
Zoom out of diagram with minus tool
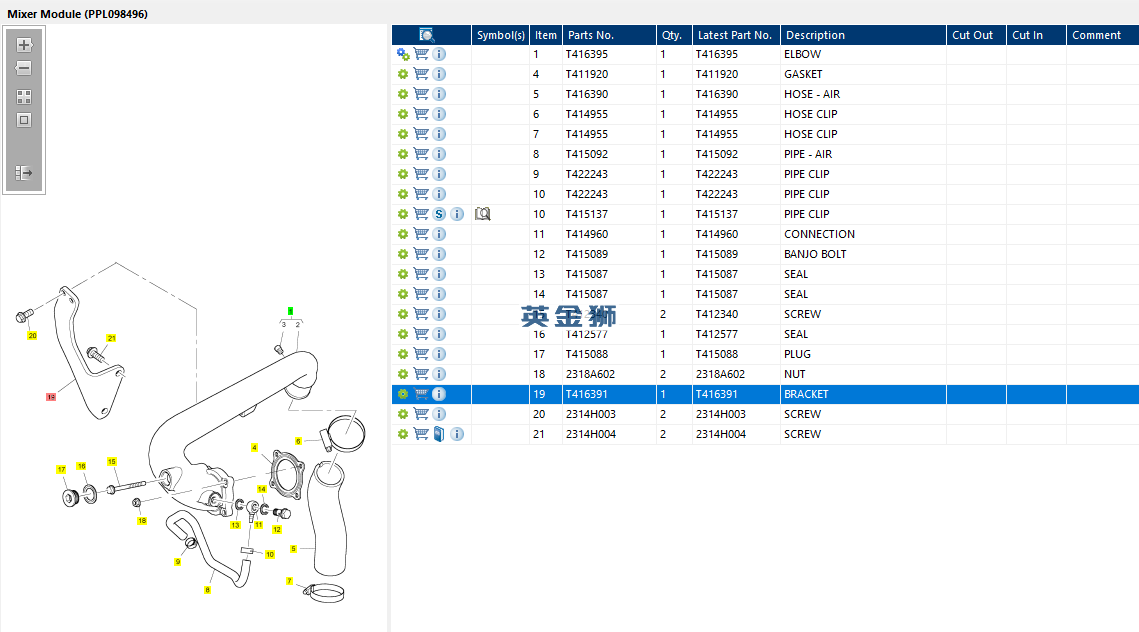(24, 68)
